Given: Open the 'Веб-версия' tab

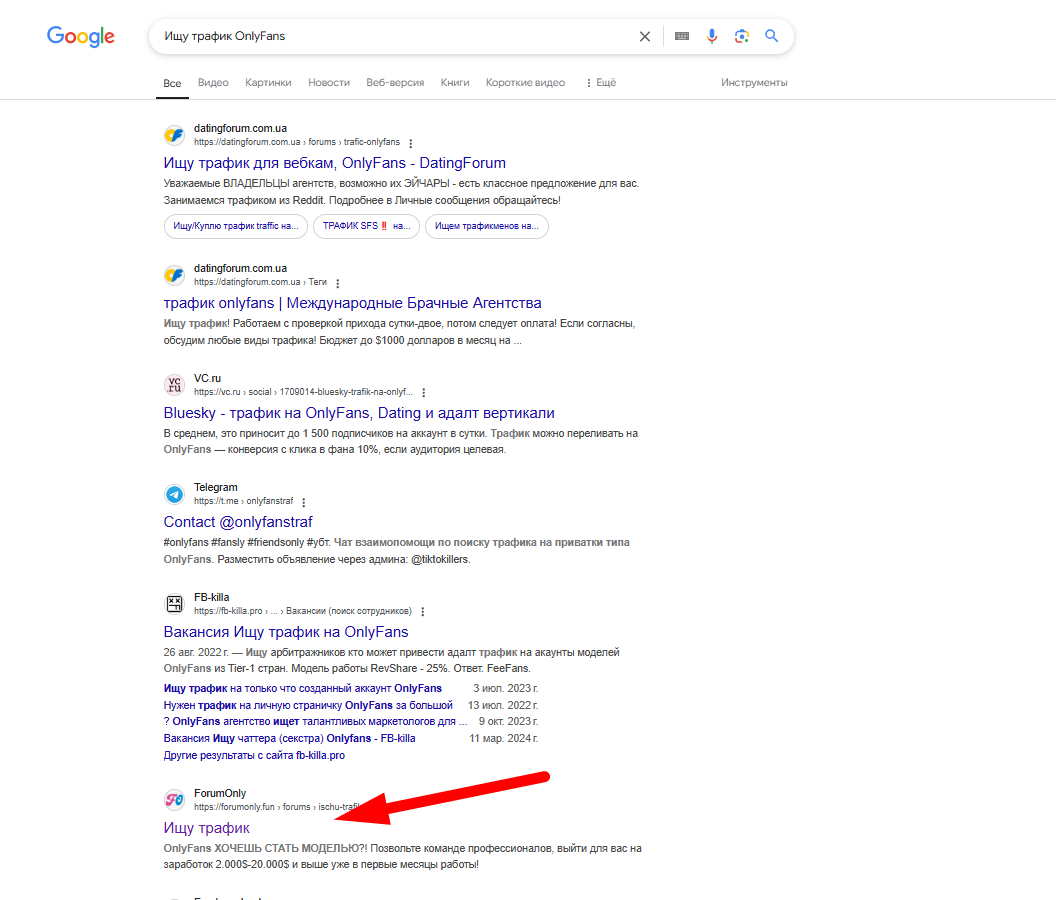Looking at the screenshot, I should pos(395,82).
